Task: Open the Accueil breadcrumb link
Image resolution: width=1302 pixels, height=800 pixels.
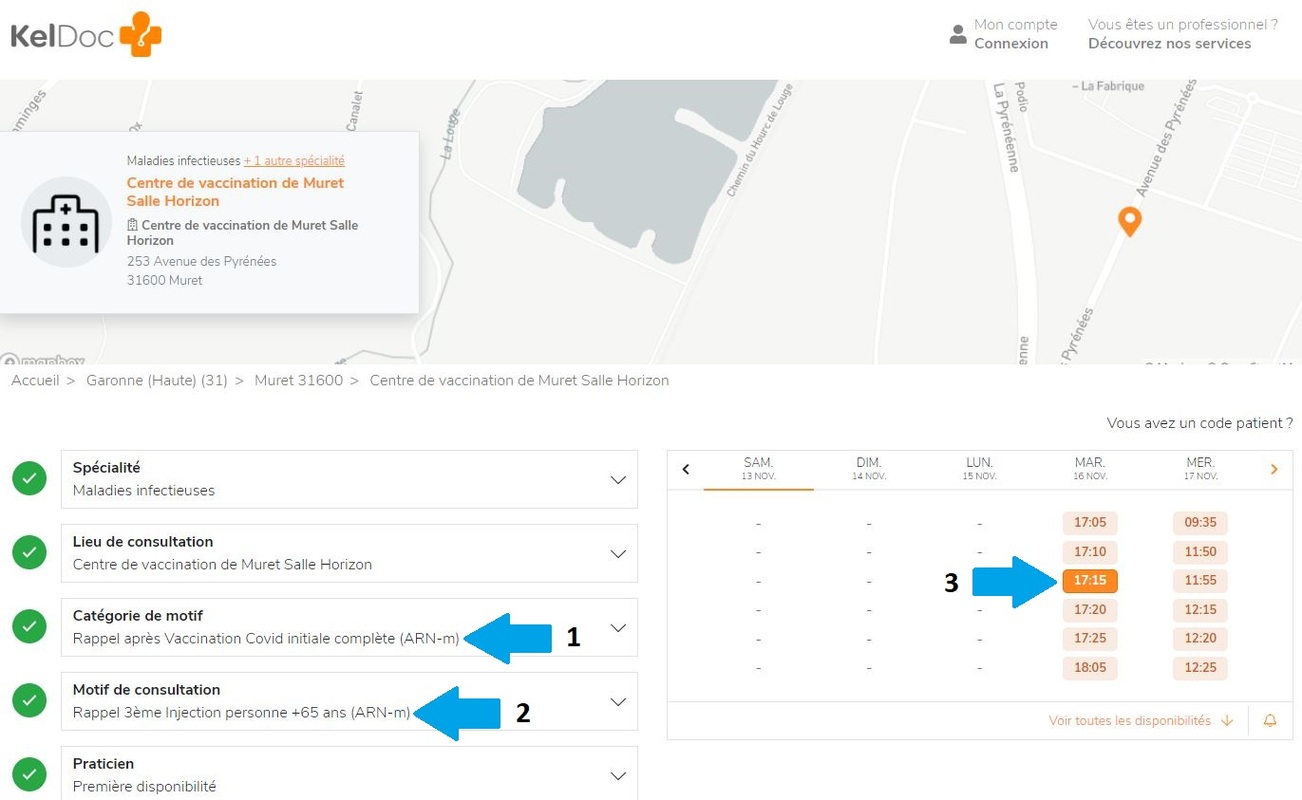Action: (x=35, y=381)
